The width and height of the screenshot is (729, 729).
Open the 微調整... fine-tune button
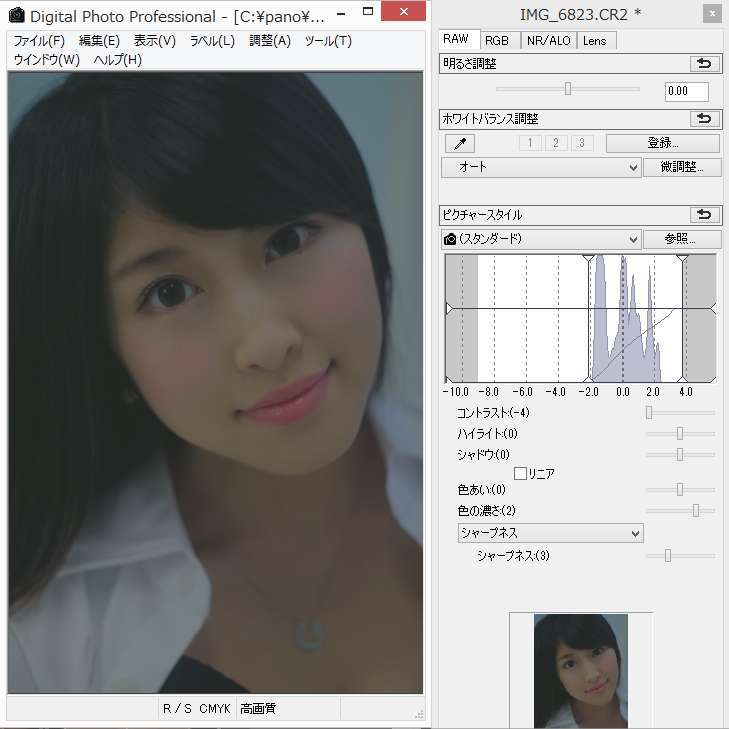(682, 167)
